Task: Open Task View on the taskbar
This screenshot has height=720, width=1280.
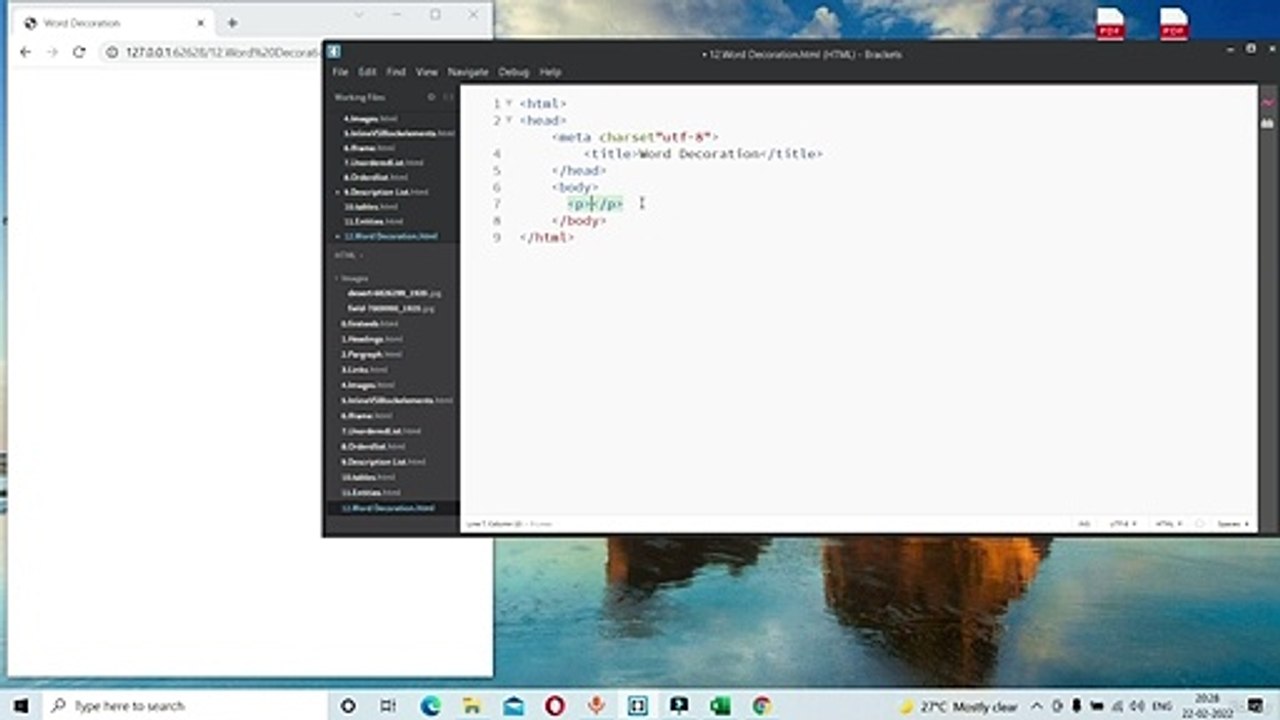Action: coord(388,706)
